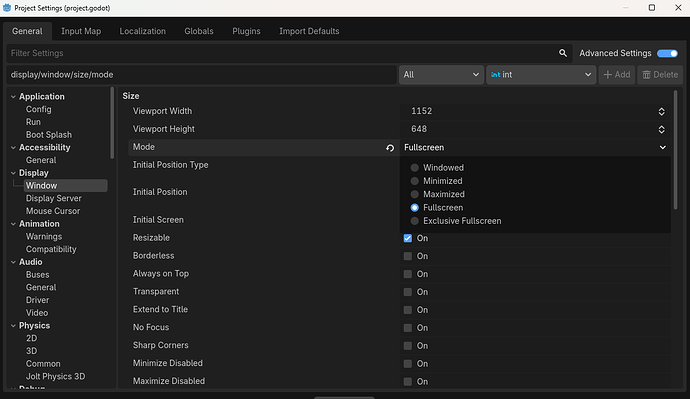
Task: Enable the Always on Top checkbox
Action: point(407,274)
